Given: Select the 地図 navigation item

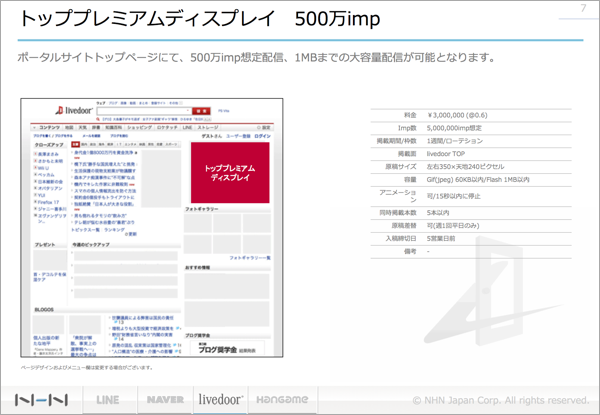Looking at the screenshot, I should coord(69,127).
